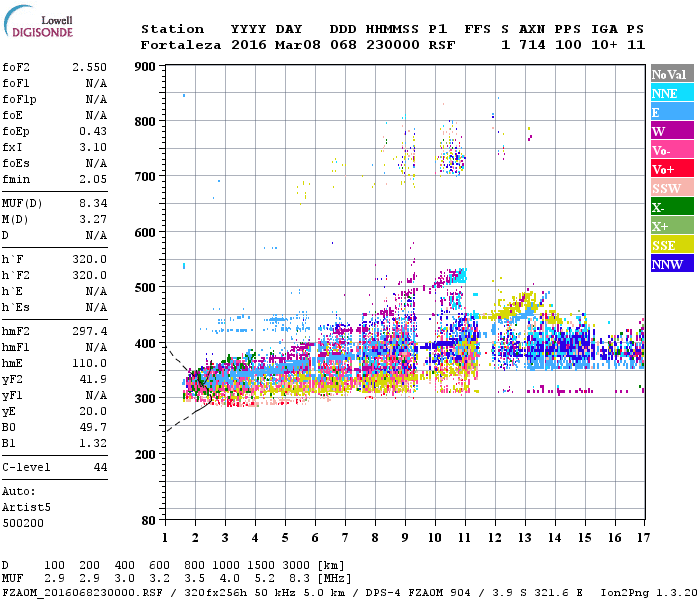Click the Mar08 date in the header
The width and height of the screenshot is (700, 600).
click(297, 45)
